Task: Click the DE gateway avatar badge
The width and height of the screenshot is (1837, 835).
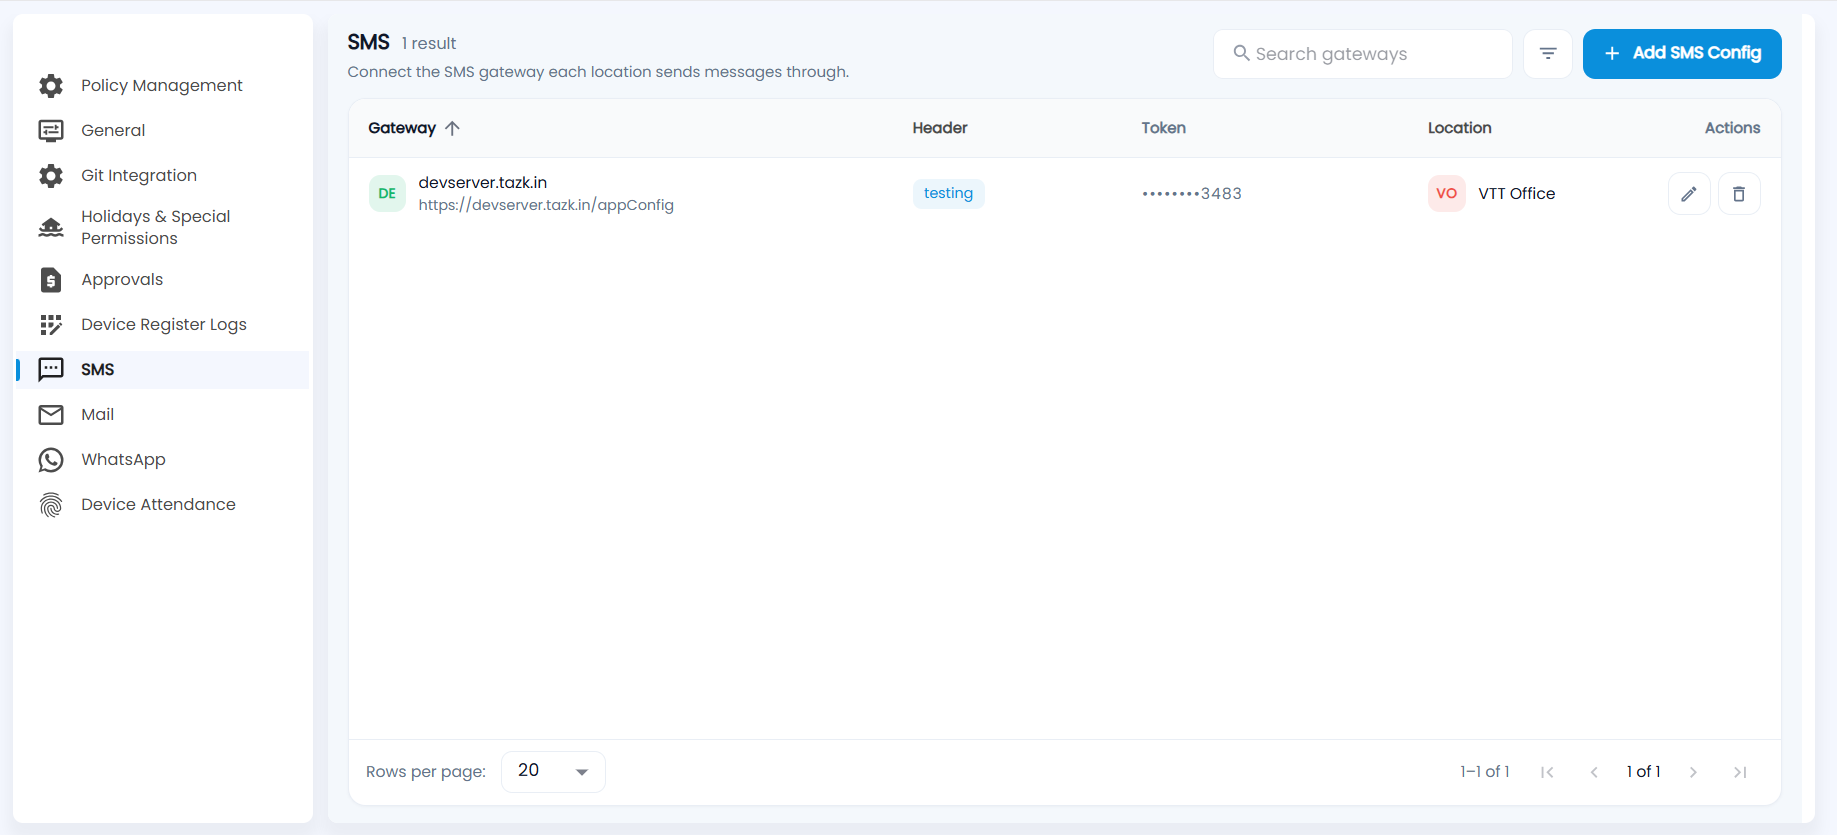Action: 387,194
